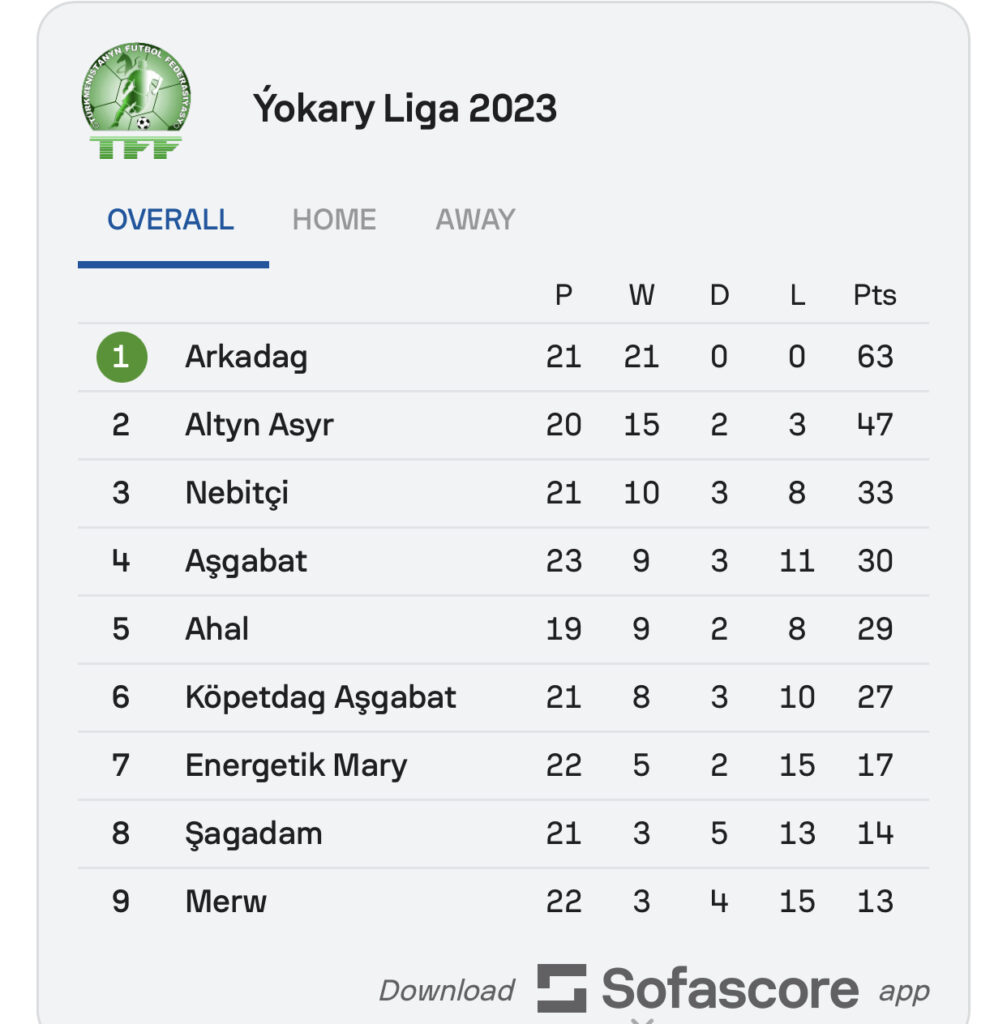Open the Arkadag team row
Image resolution: width=1007 pixels, height=1024 pixels.
point(503,357)
